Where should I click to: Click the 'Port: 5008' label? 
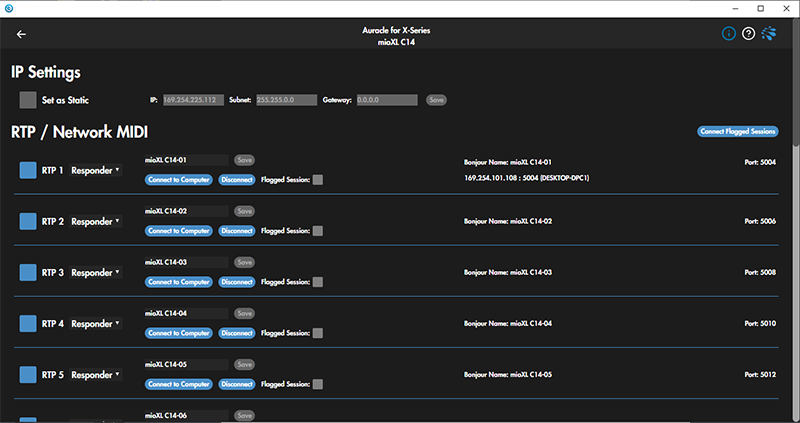click(x=760, y=272)
